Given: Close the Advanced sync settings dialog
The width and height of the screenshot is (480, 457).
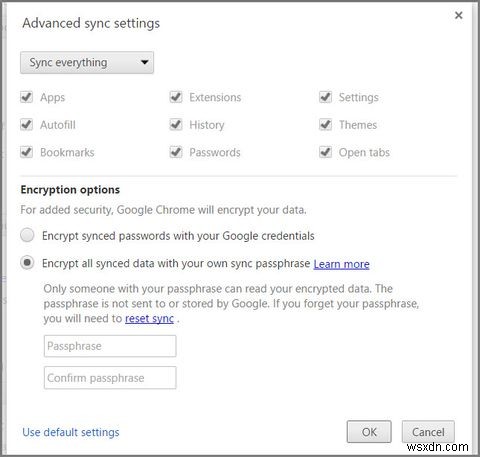Looking at the screenshot, I should (458, 15).
